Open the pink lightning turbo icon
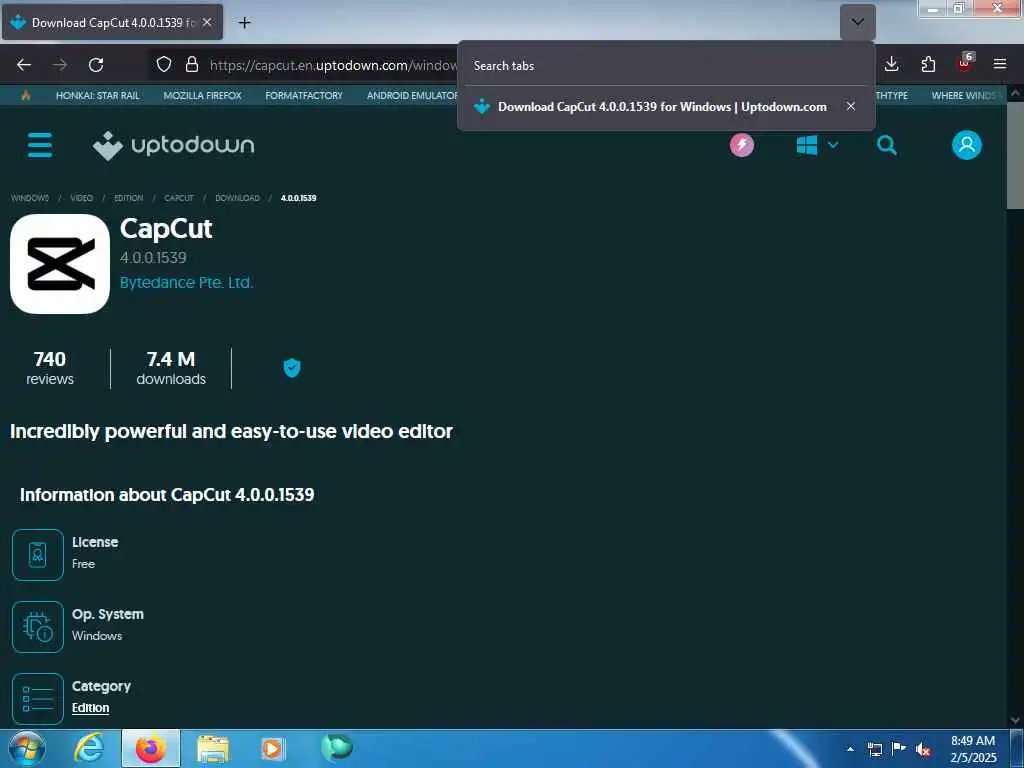This screenshot has width=1024, height=768. tap(742, 145)
